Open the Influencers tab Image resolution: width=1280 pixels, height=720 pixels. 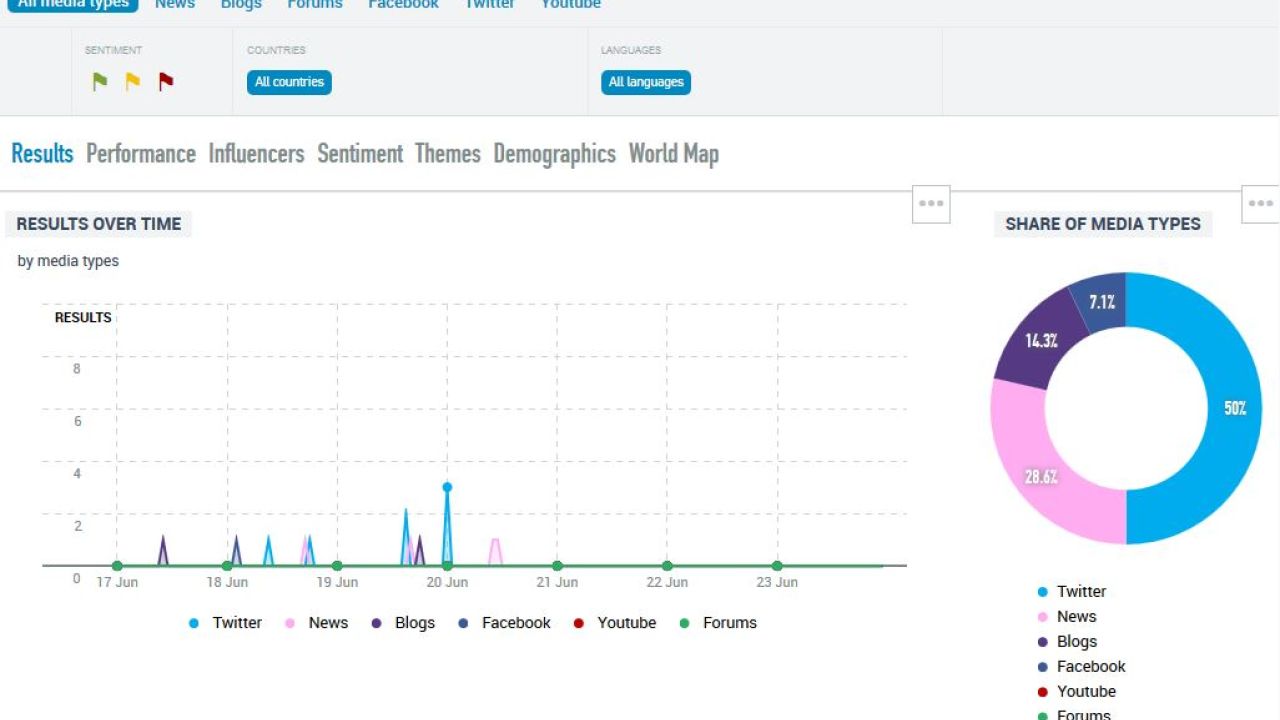coord(256,154)
